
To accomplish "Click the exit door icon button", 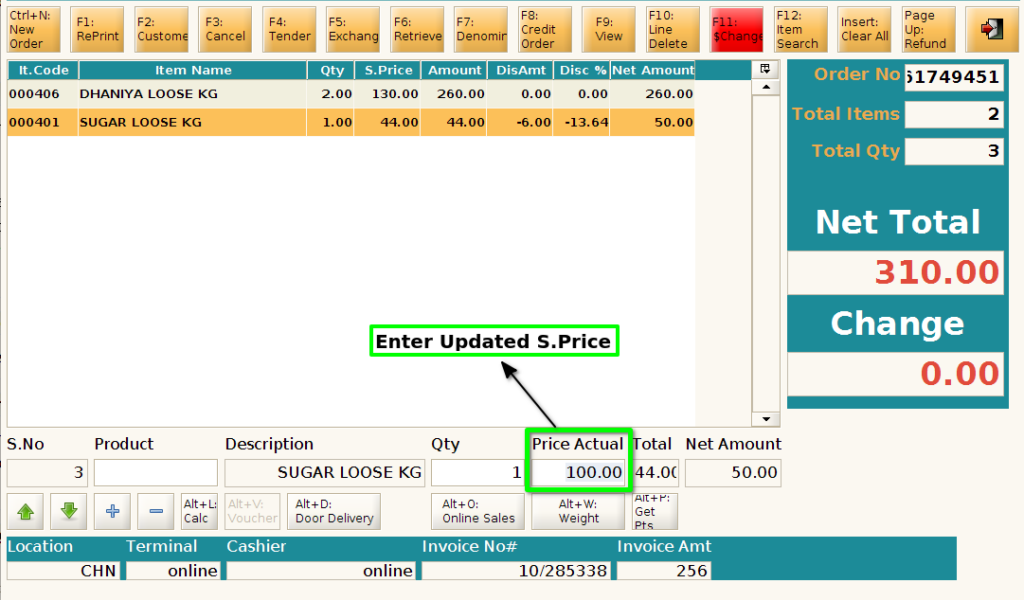I will click(x=991, y=29).
